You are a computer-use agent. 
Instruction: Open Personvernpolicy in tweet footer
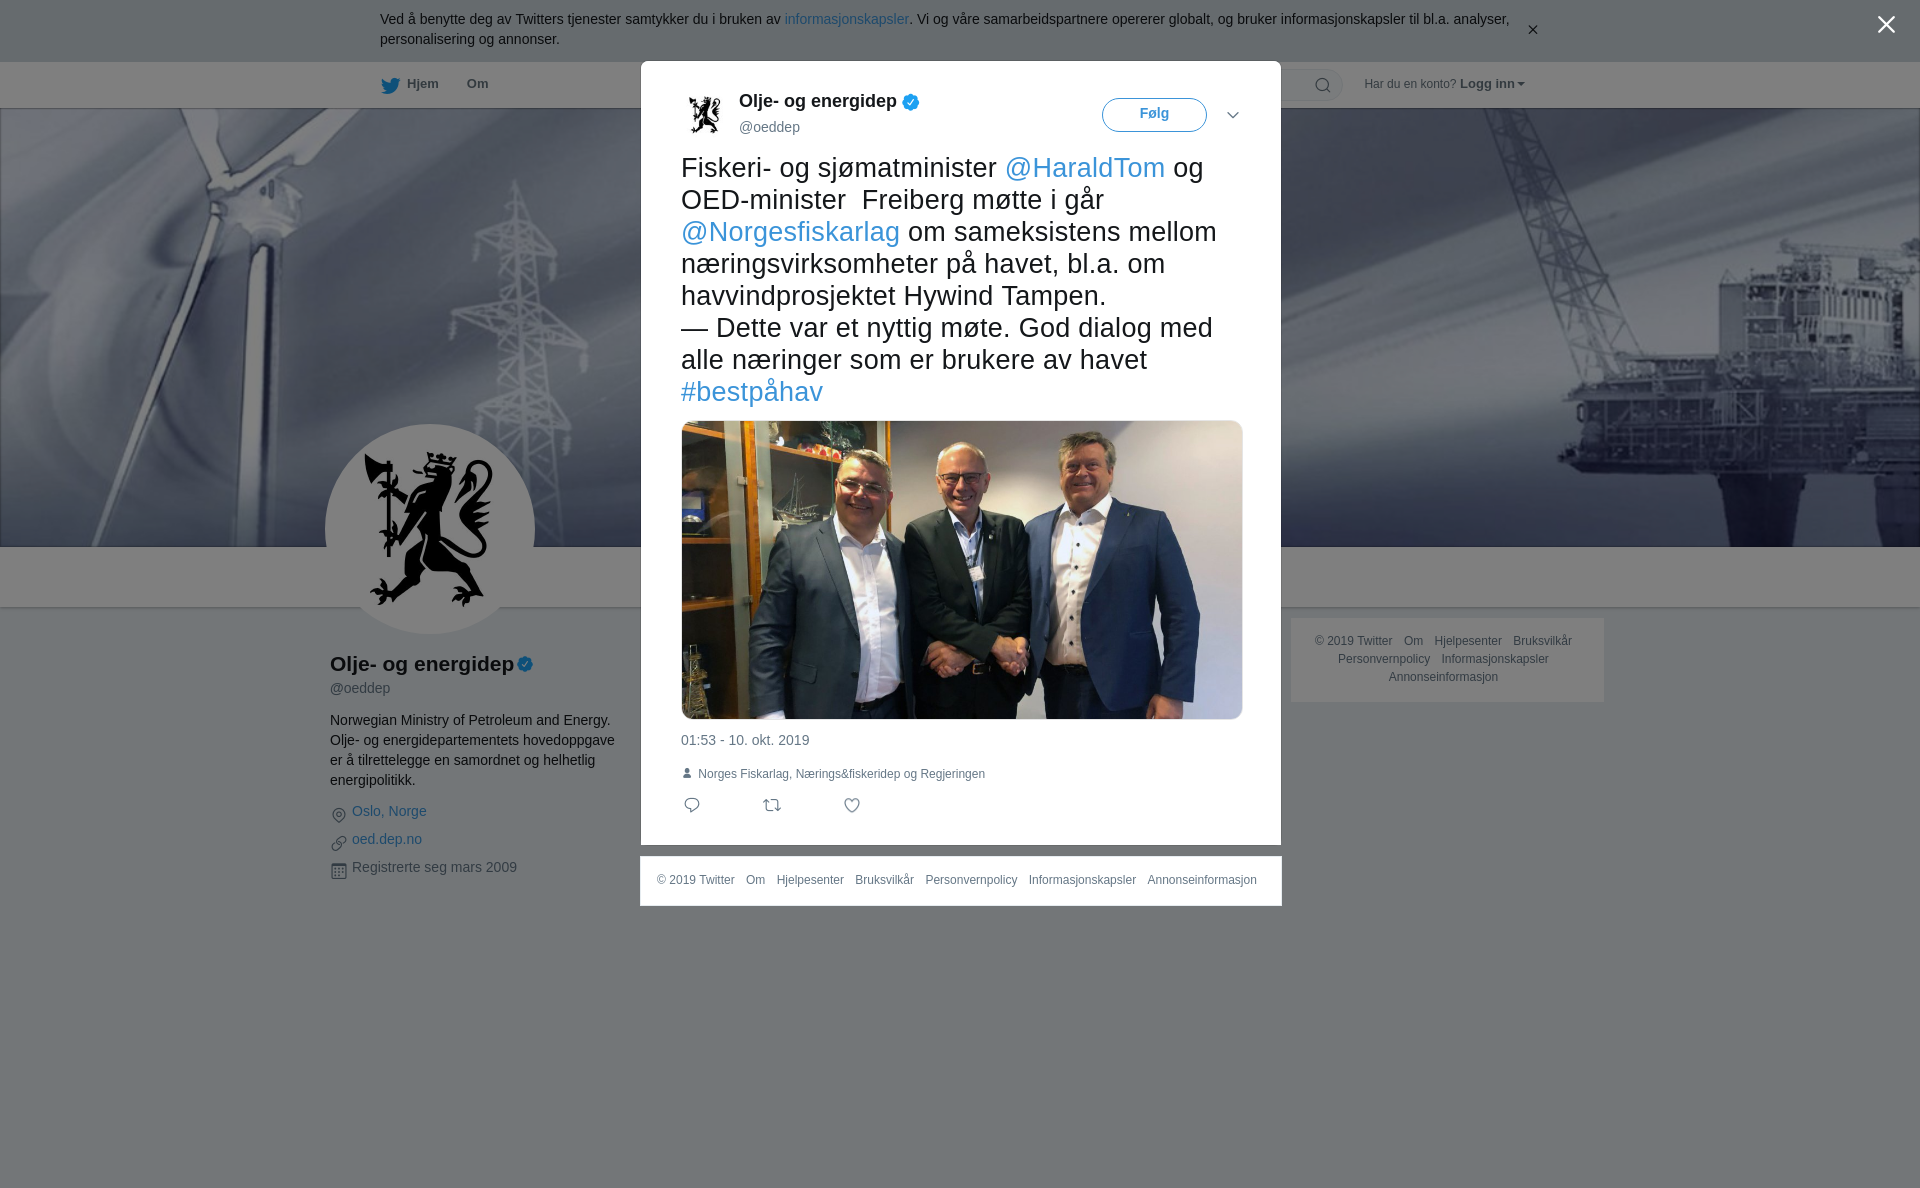click(x=971, y=880)
